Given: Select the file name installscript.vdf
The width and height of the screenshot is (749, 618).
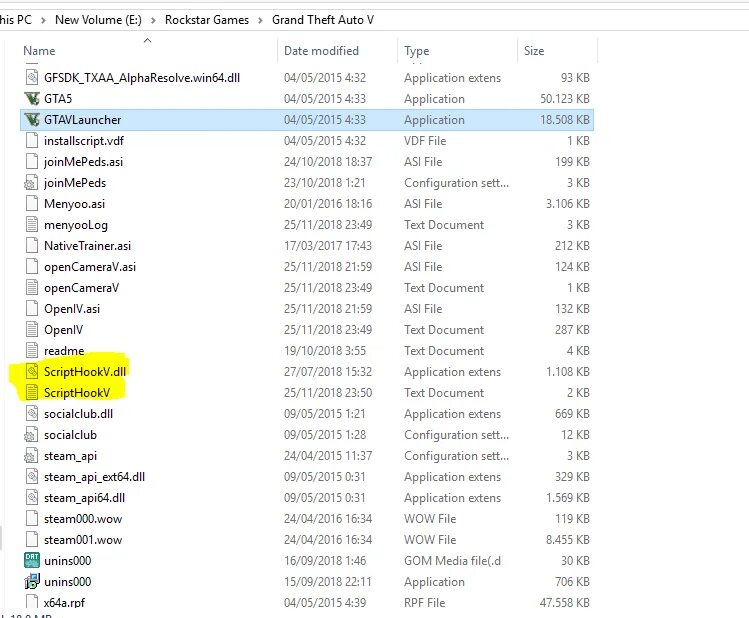Looking at the screenshot, I should [84, 141].
